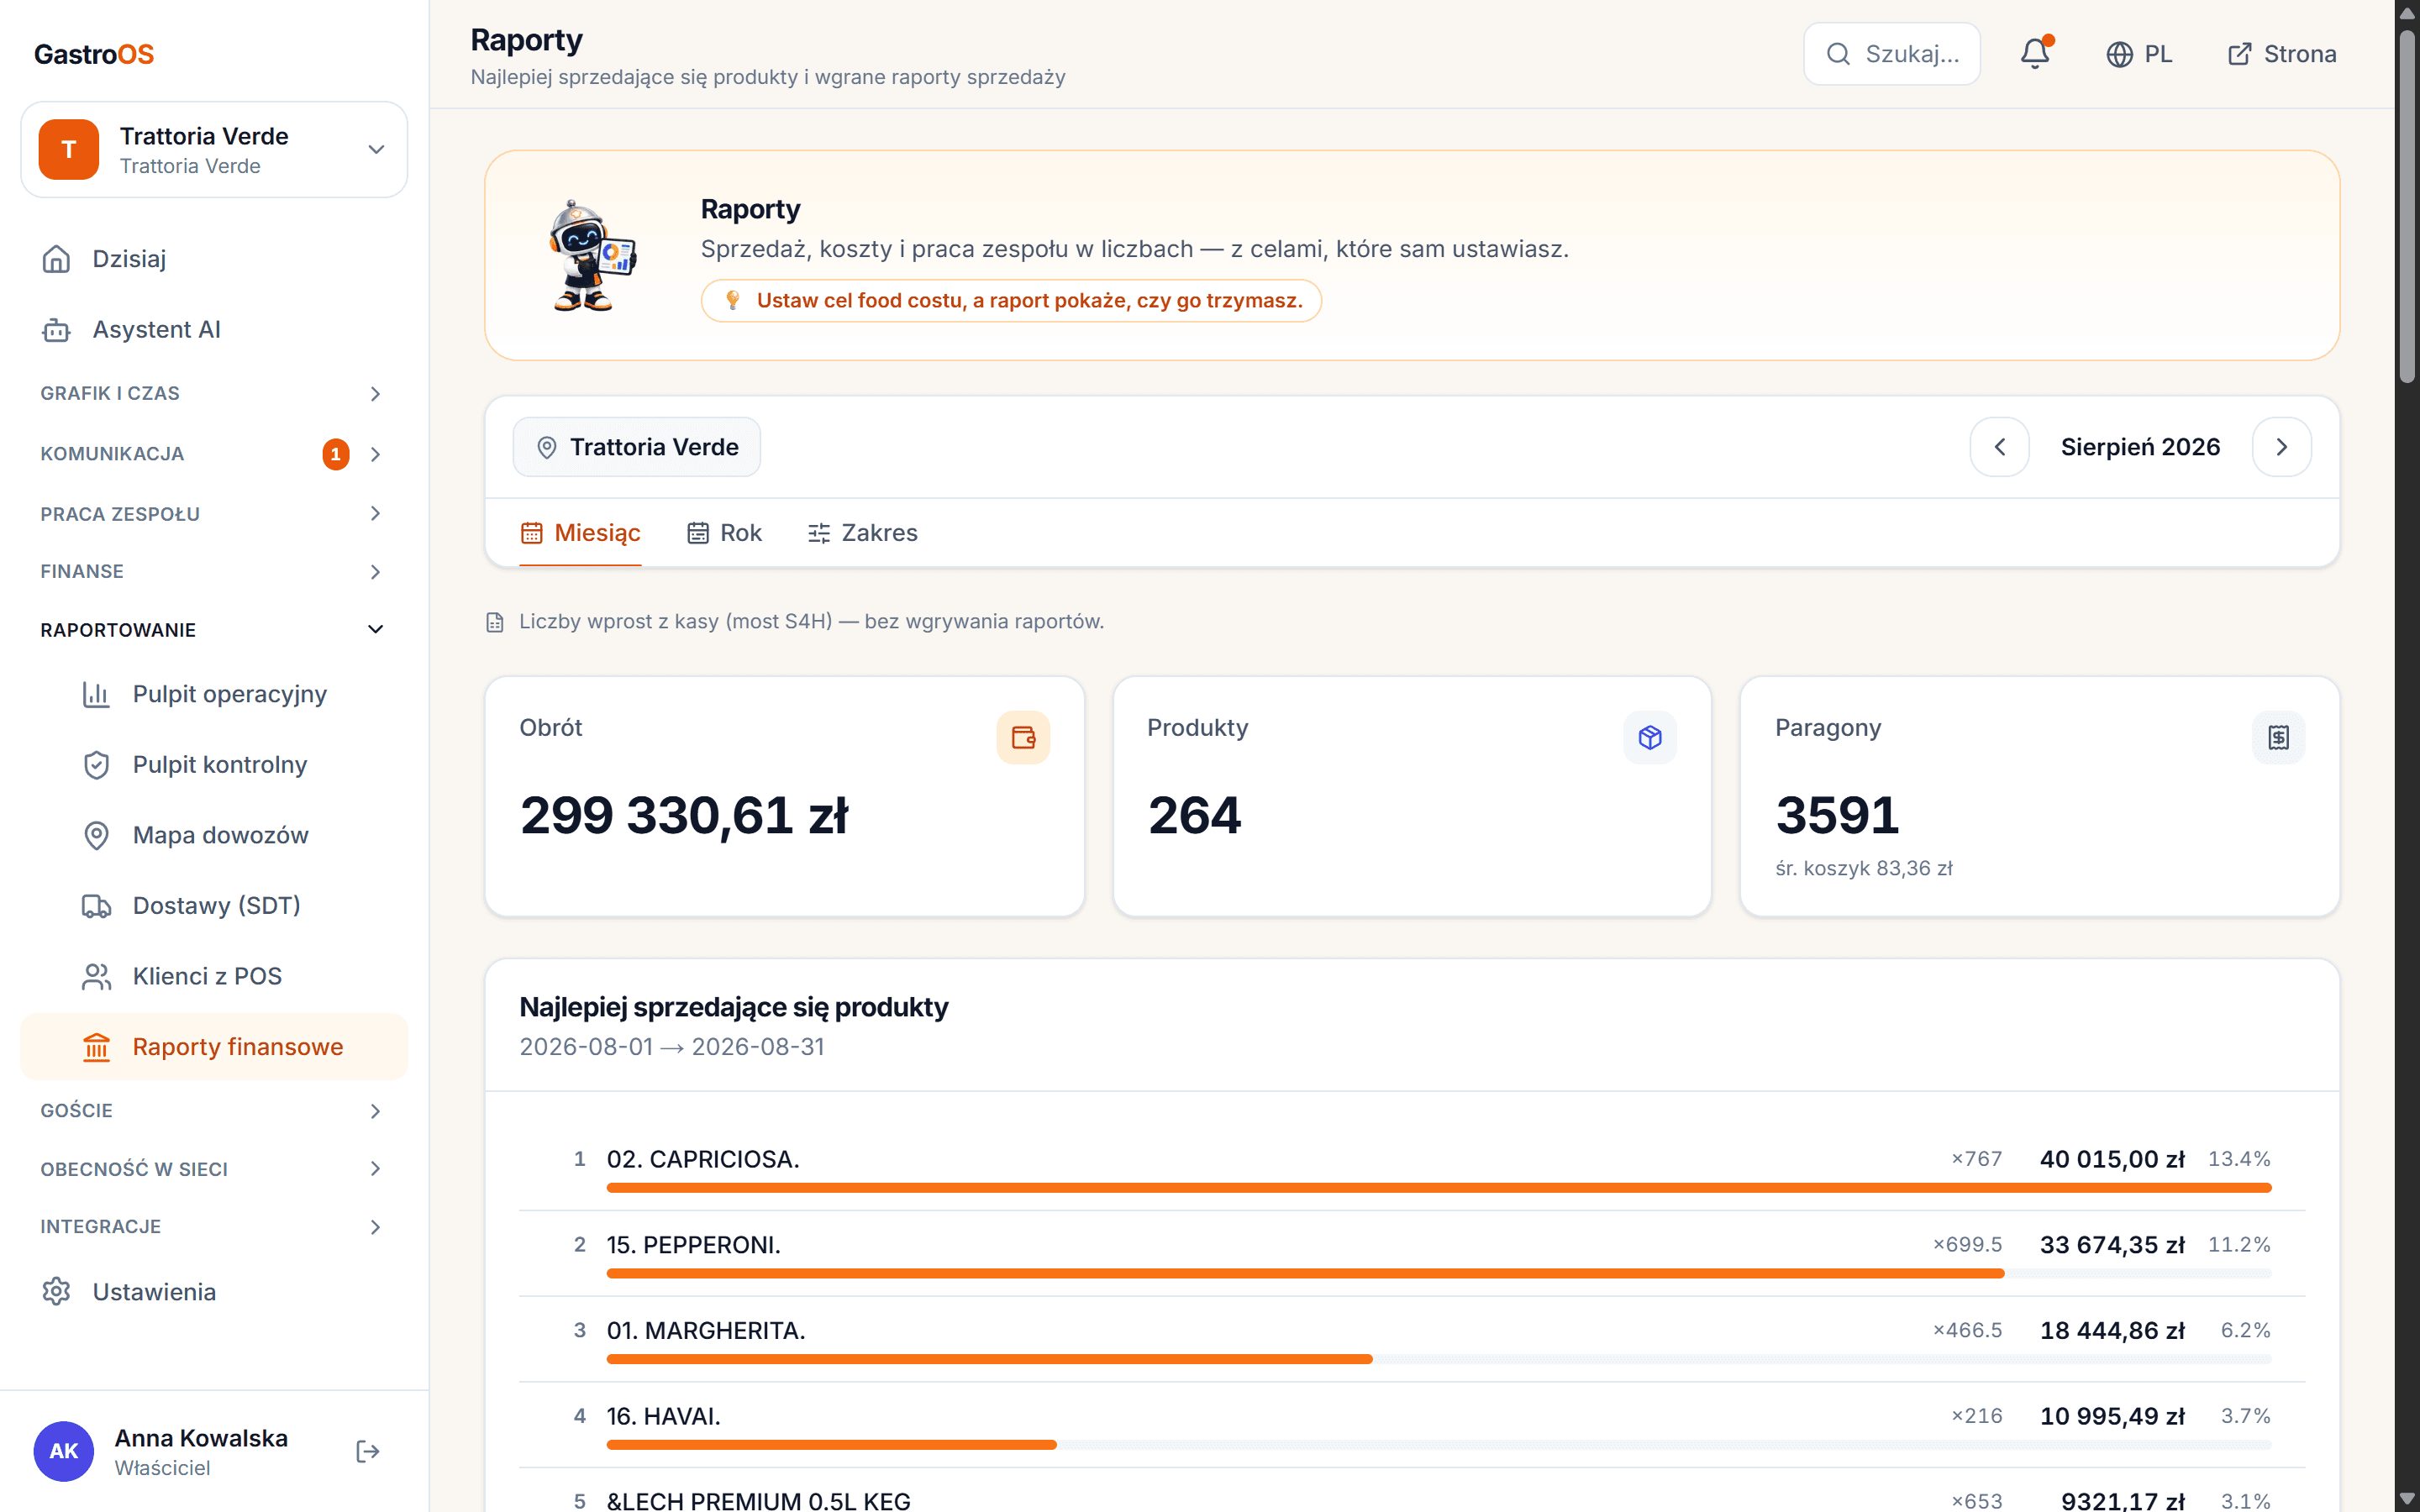Viewport: 2420px width, 1512px height.
Task: Switch to the Rok tab
Action: (x=724, y=533)
